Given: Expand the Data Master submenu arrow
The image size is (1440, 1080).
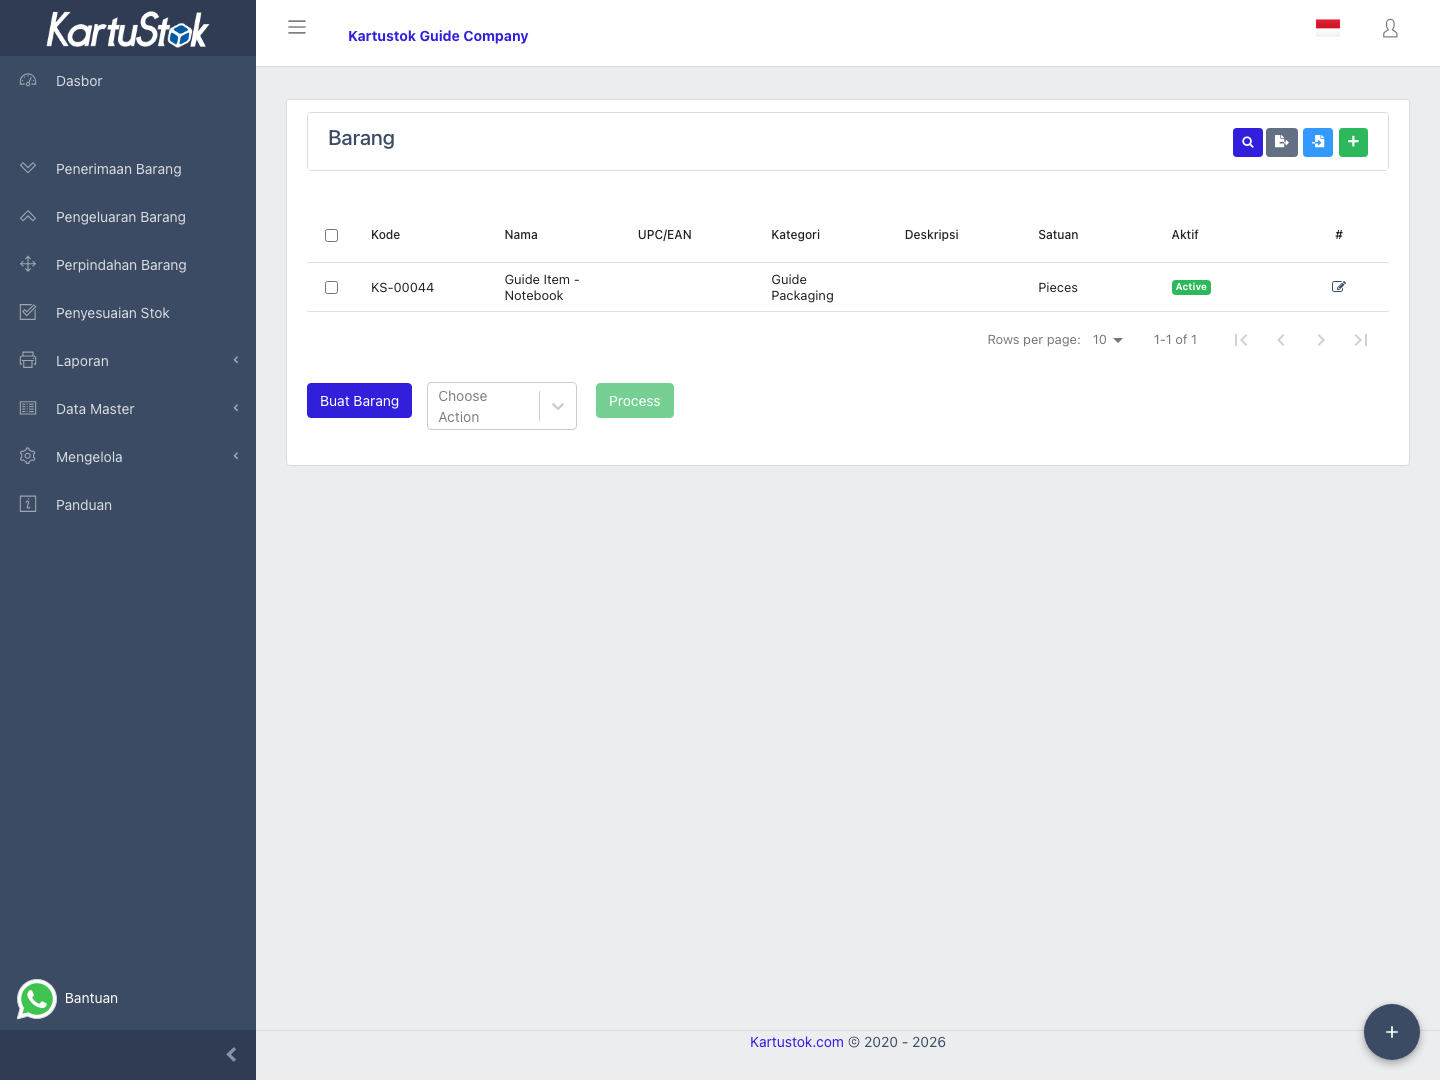Looking at the screenshot, I should coord(236,408).
